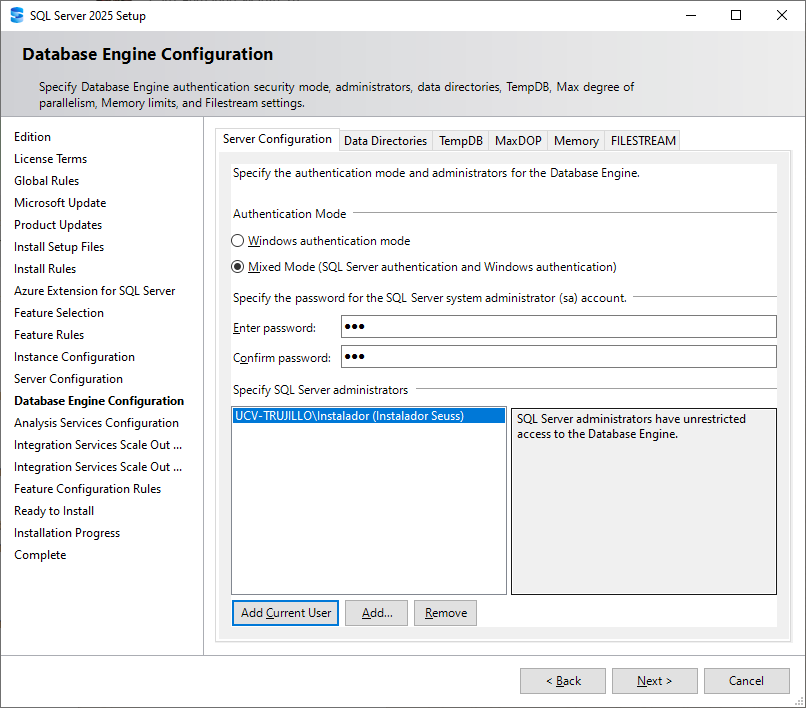Click the Edition step in sidebar
The image size is (806, 708).
pyautogui.click(x=32, y=137)
